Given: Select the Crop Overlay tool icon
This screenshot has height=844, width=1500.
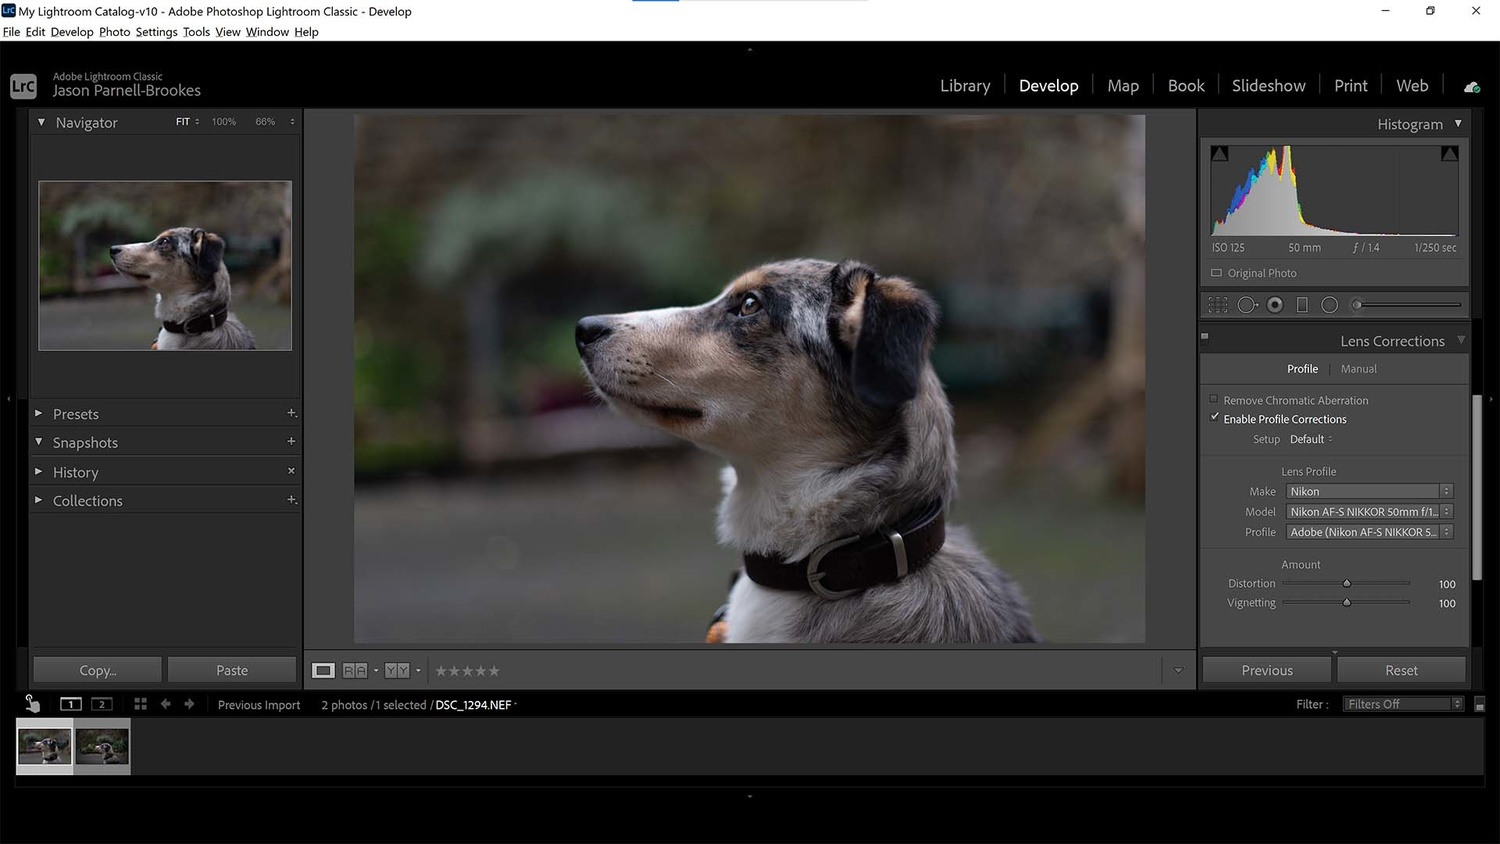Looking at the screenshot, I should pyautogui.click(x=1218, y=305).
